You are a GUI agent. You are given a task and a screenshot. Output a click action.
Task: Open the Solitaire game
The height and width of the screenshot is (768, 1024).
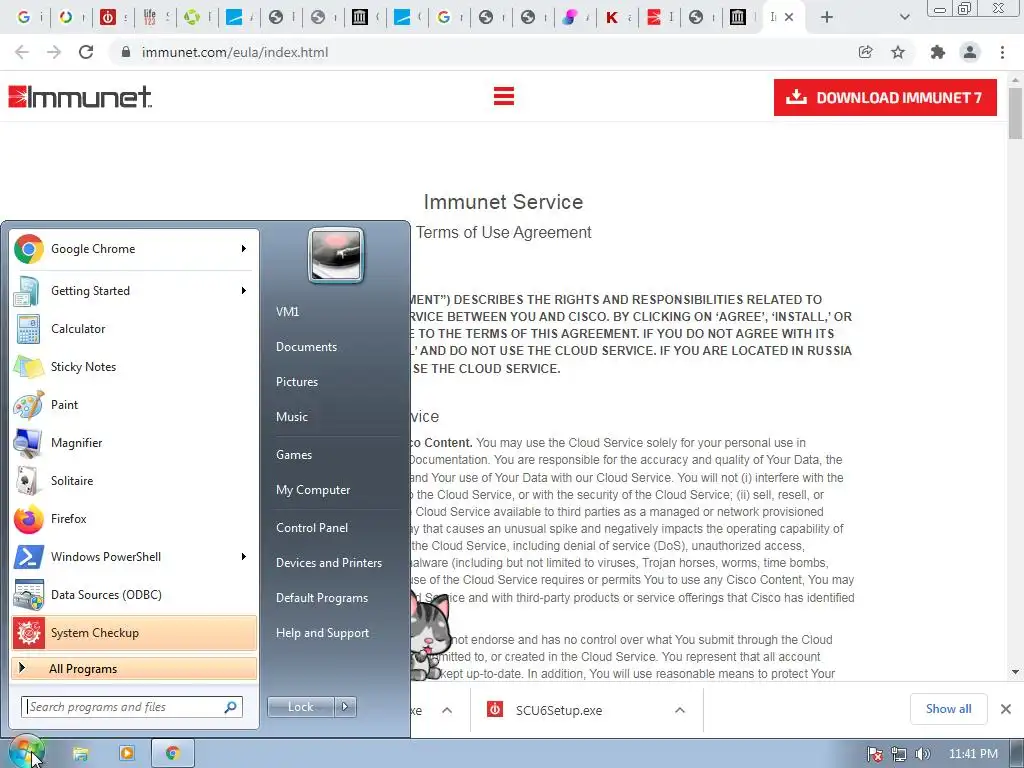click(134, 480)
